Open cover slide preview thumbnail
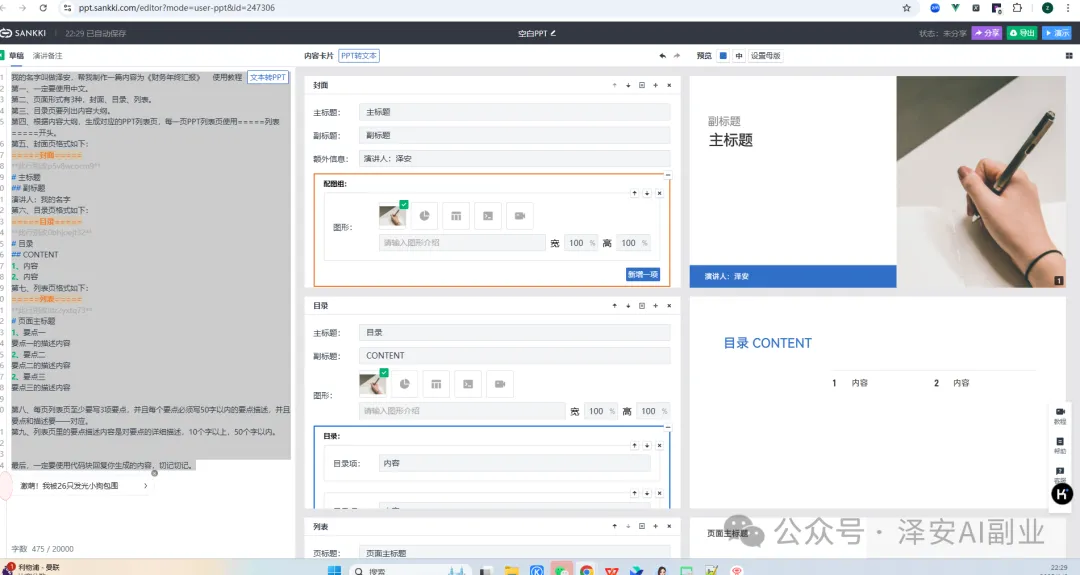The image size is (1080, 575). tap(878, 182)
